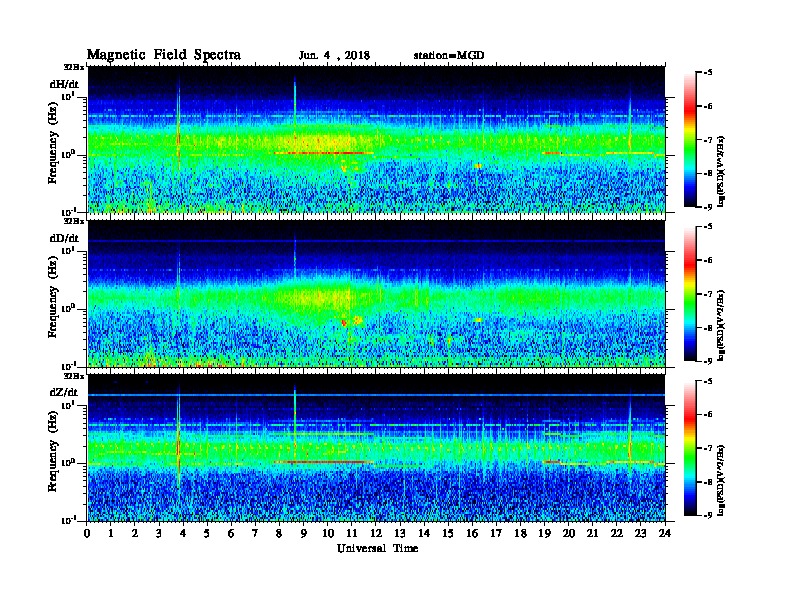Click the red spot near hour 11 in dD/dt spectrogram

tap(344, 322)
